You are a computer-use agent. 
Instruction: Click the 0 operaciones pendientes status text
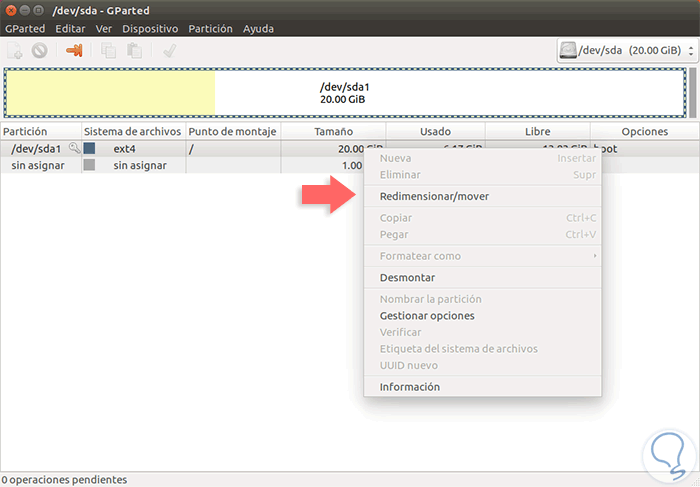click(64, 480)
